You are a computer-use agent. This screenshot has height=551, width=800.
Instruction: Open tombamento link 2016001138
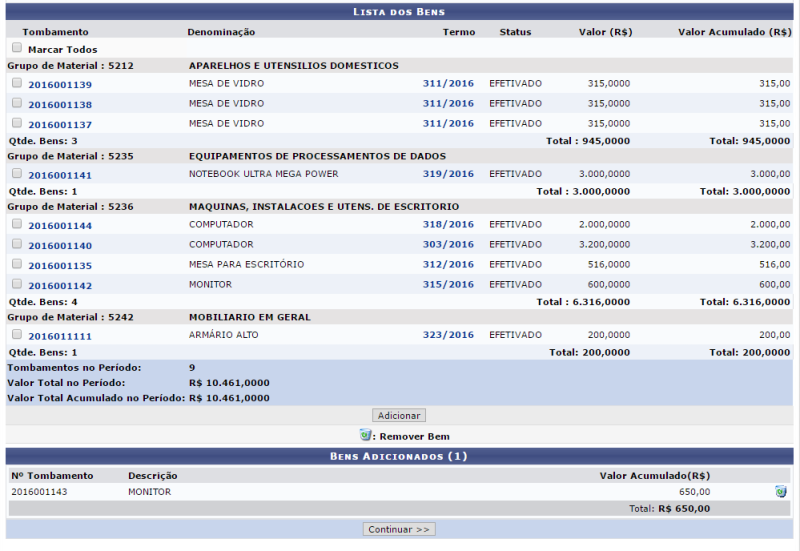pos(60,105)
